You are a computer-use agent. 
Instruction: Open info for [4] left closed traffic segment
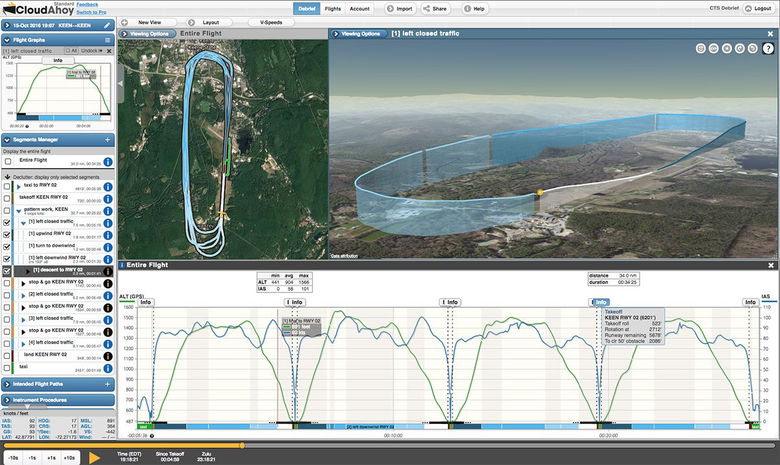click(107, 344)
